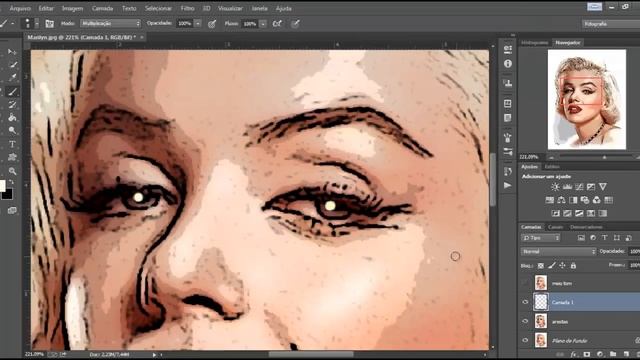
Task: Switch to the Canais tab
Action: [x=555, y=227]
